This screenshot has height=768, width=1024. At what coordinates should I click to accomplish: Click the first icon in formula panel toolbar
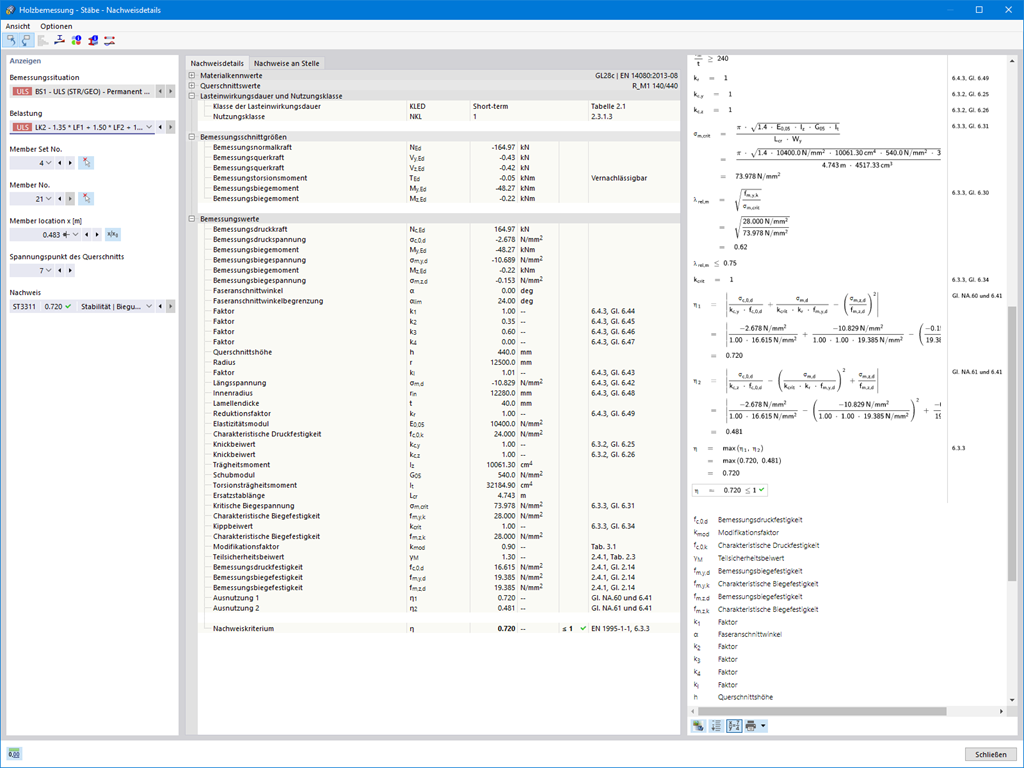[699, 726]
